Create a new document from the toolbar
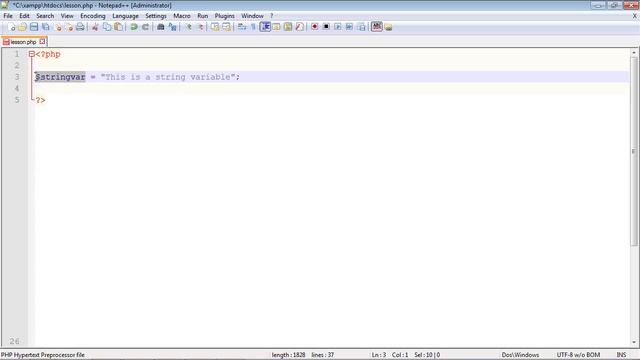This screenshot has width=640, height=360. (11, 27)
